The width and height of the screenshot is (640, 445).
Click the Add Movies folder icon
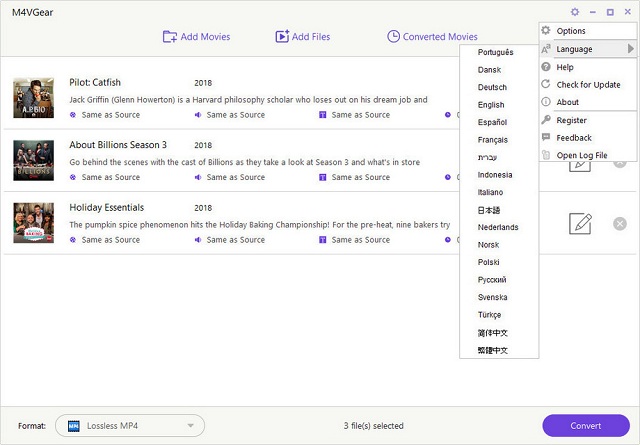[170, 37]
